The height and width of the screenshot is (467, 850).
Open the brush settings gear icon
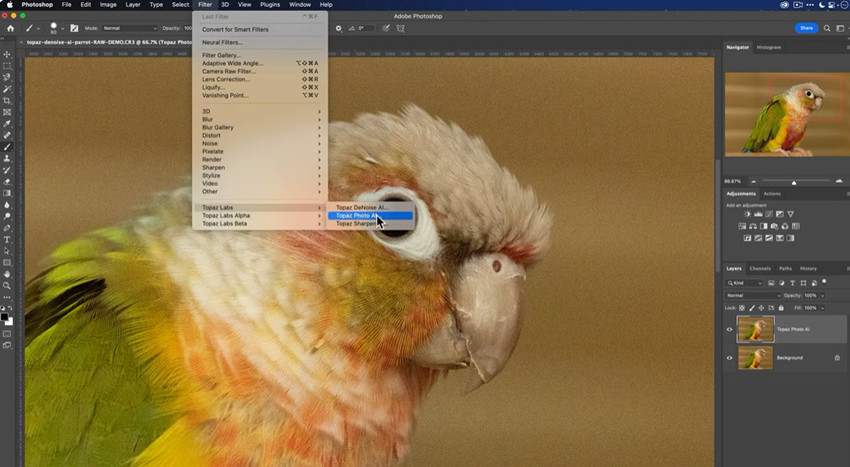pyautogui.click(x=339, y=28)
